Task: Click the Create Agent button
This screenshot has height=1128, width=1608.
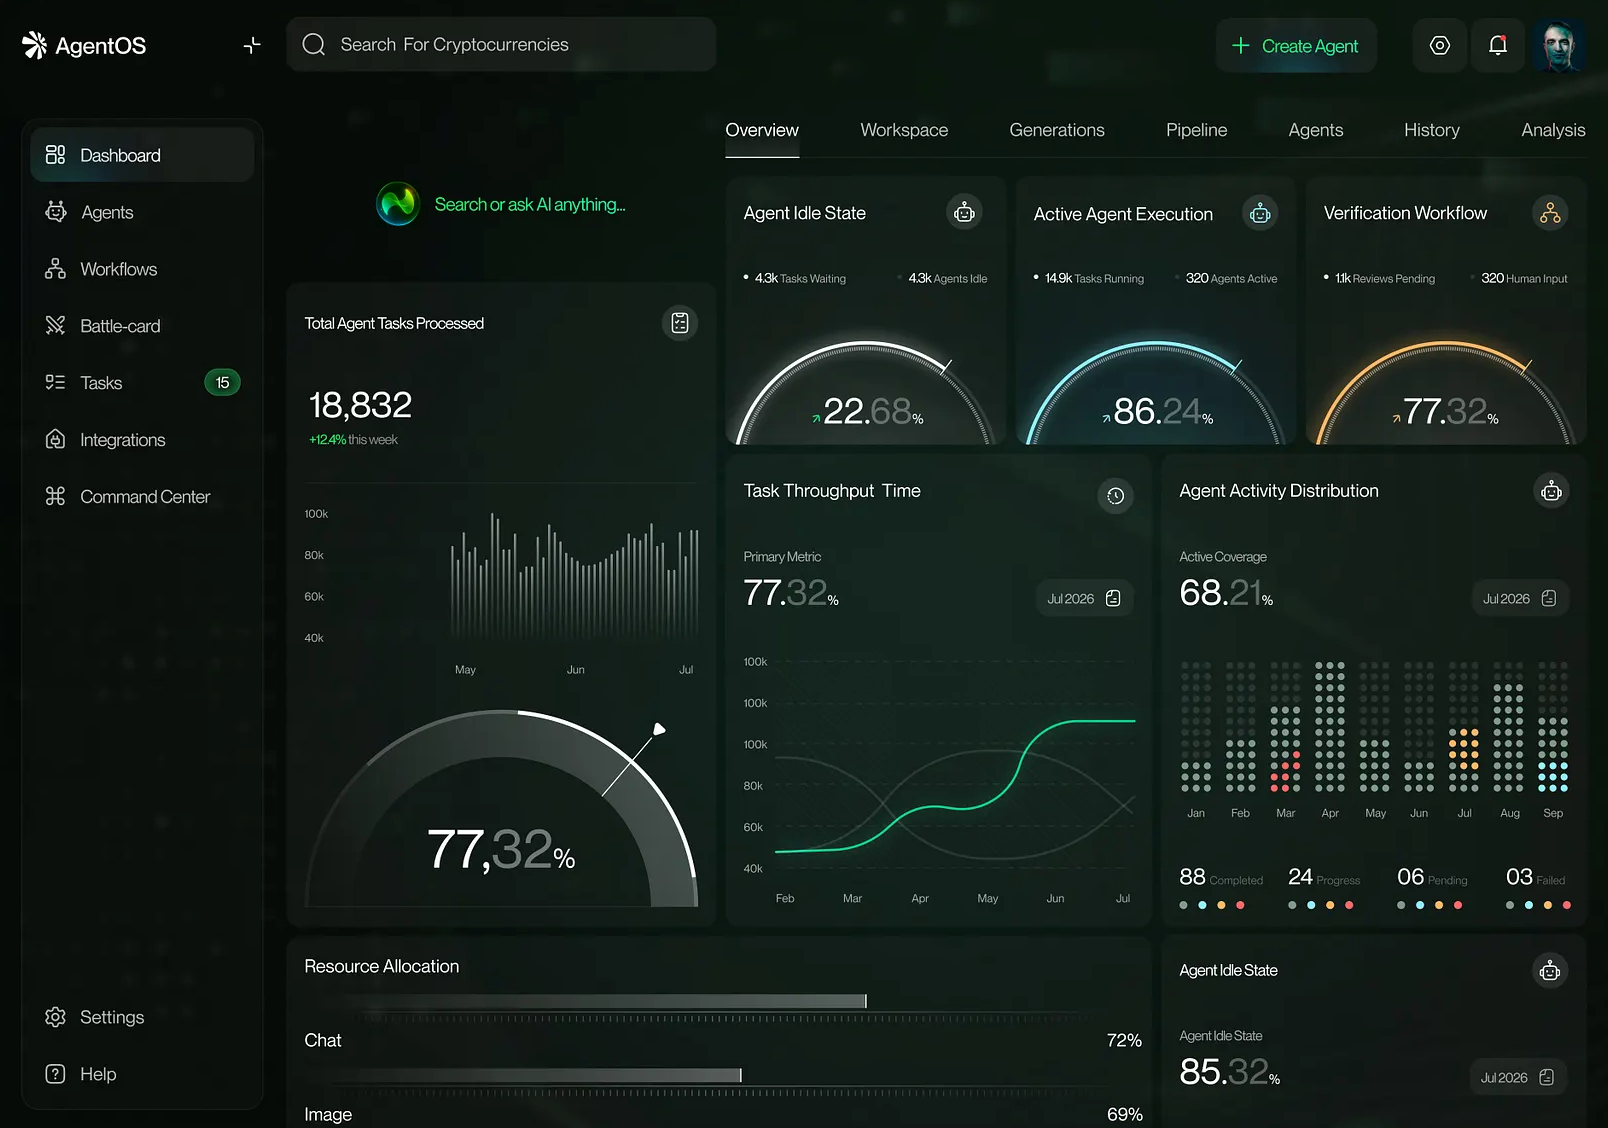Action: [x=1296, y=46]
